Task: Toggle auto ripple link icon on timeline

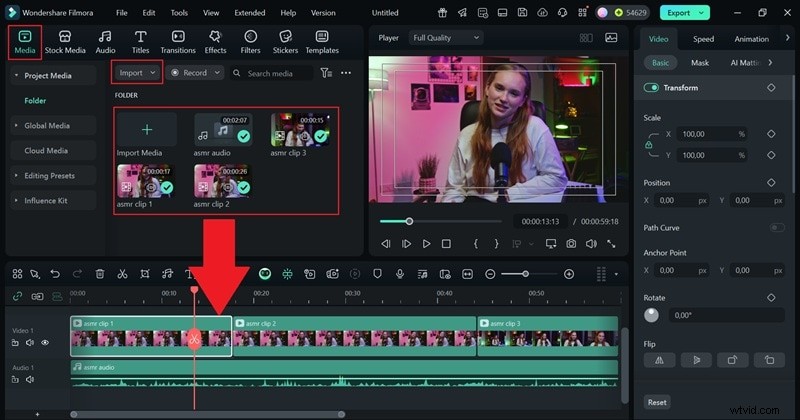Action: click(17, 297)
